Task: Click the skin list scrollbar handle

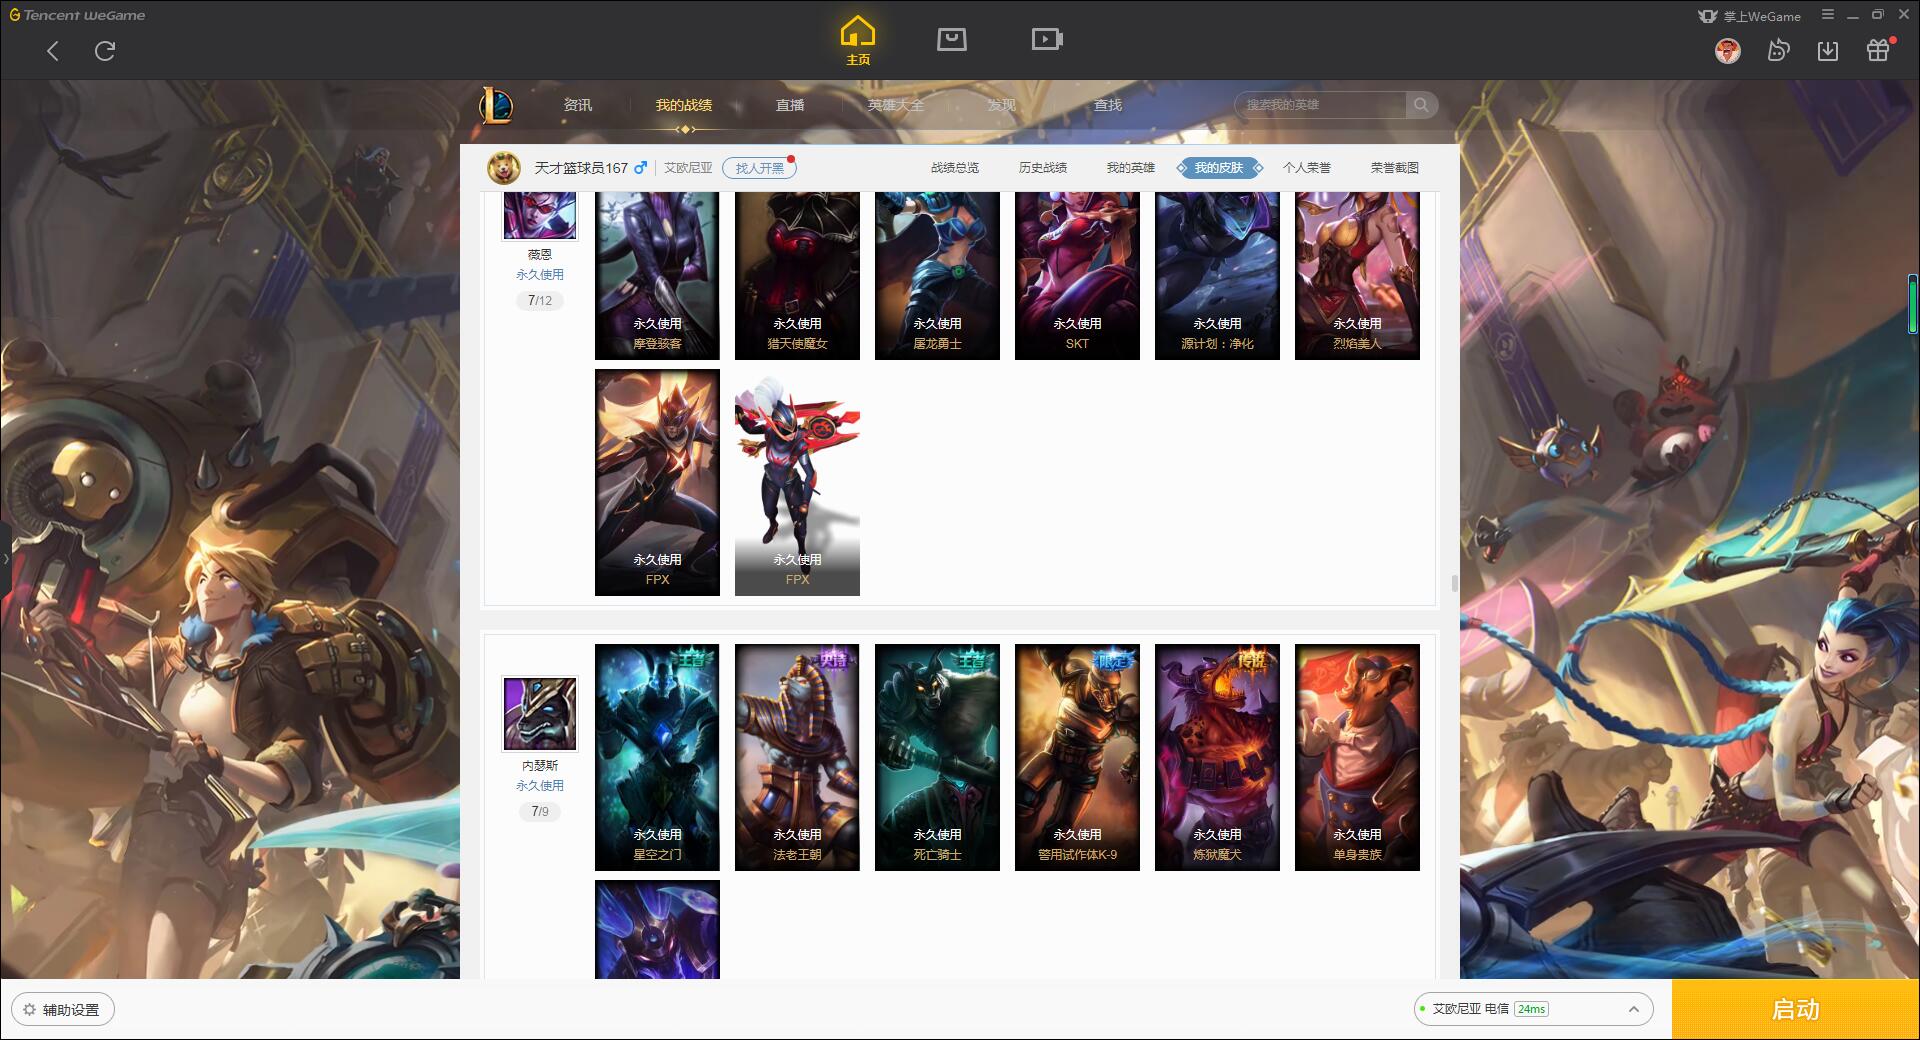Action: point(1454,583)
